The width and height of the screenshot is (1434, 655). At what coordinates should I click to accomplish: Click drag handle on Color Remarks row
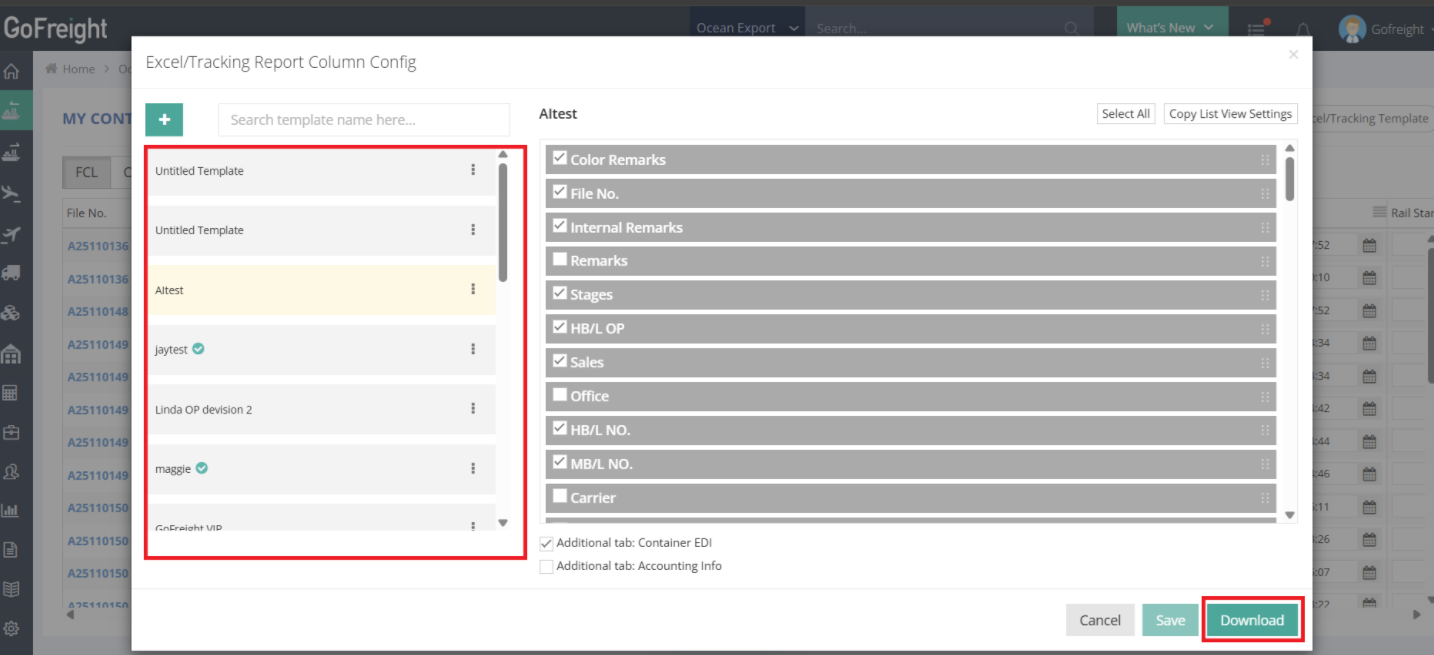tap(1265, 160)
